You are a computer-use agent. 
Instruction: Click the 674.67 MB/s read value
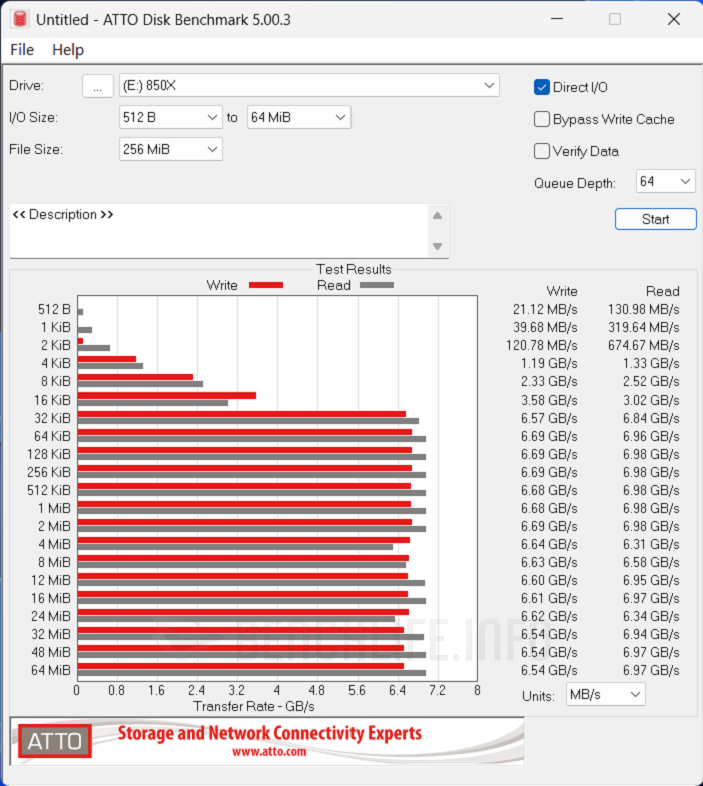tap(644, 345)
